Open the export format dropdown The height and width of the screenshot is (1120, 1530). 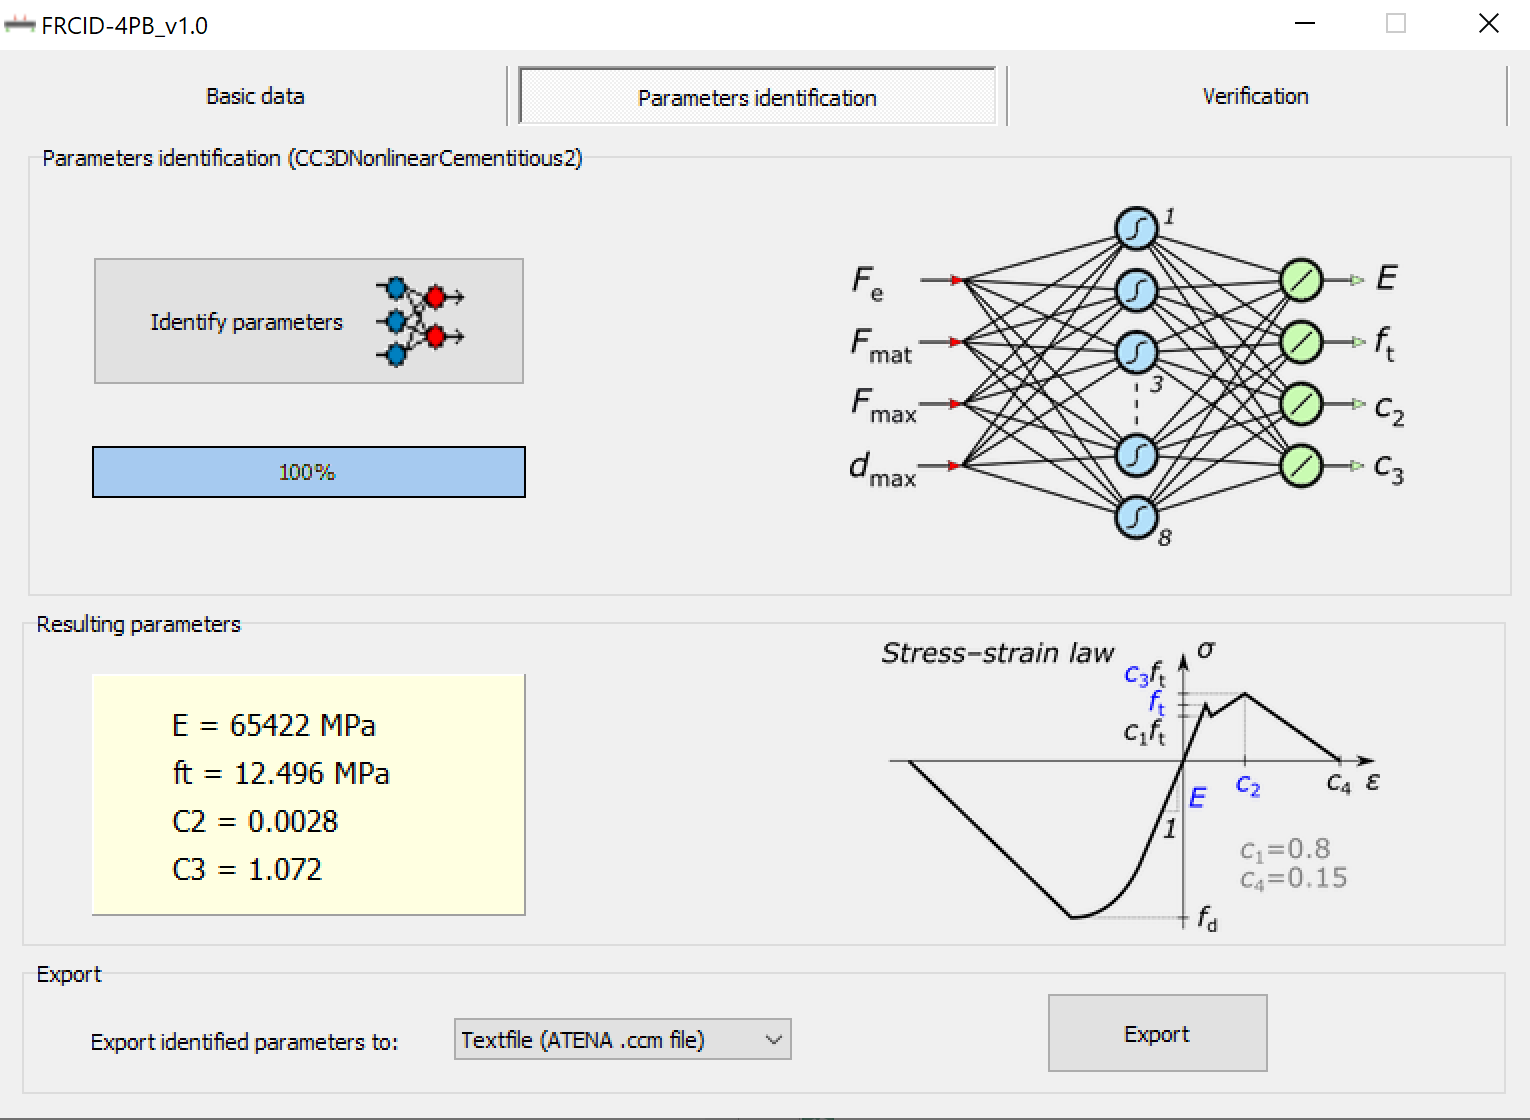click(621, 1040)
